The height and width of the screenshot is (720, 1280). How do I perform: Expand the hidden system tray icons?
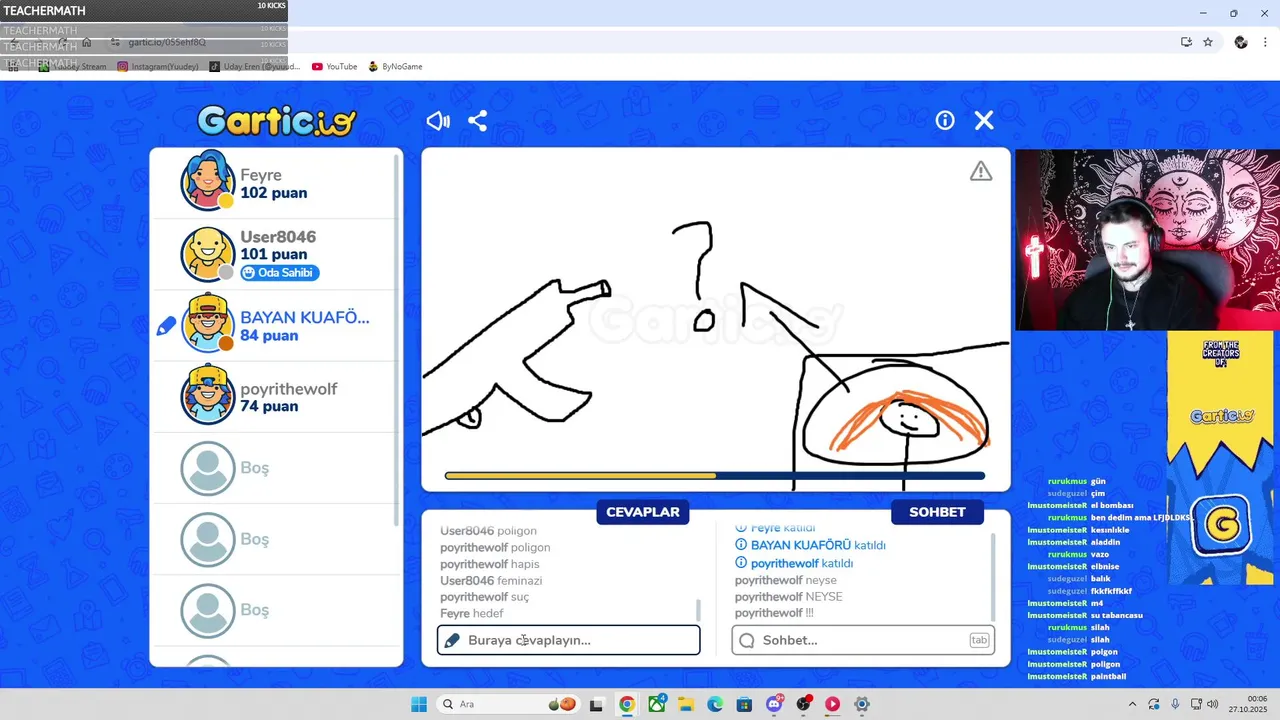pos(1133,704)
